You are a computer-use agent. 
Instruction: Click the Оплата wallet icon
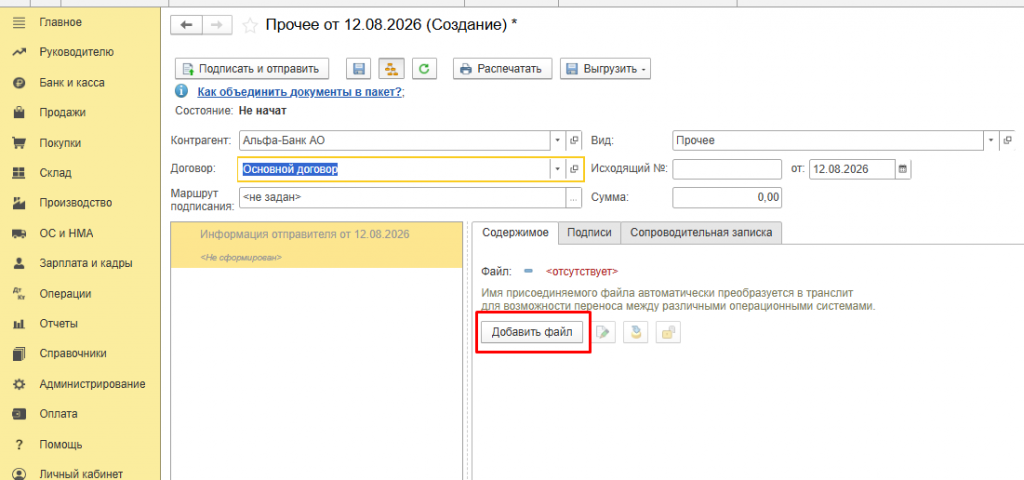coord(19,414)
